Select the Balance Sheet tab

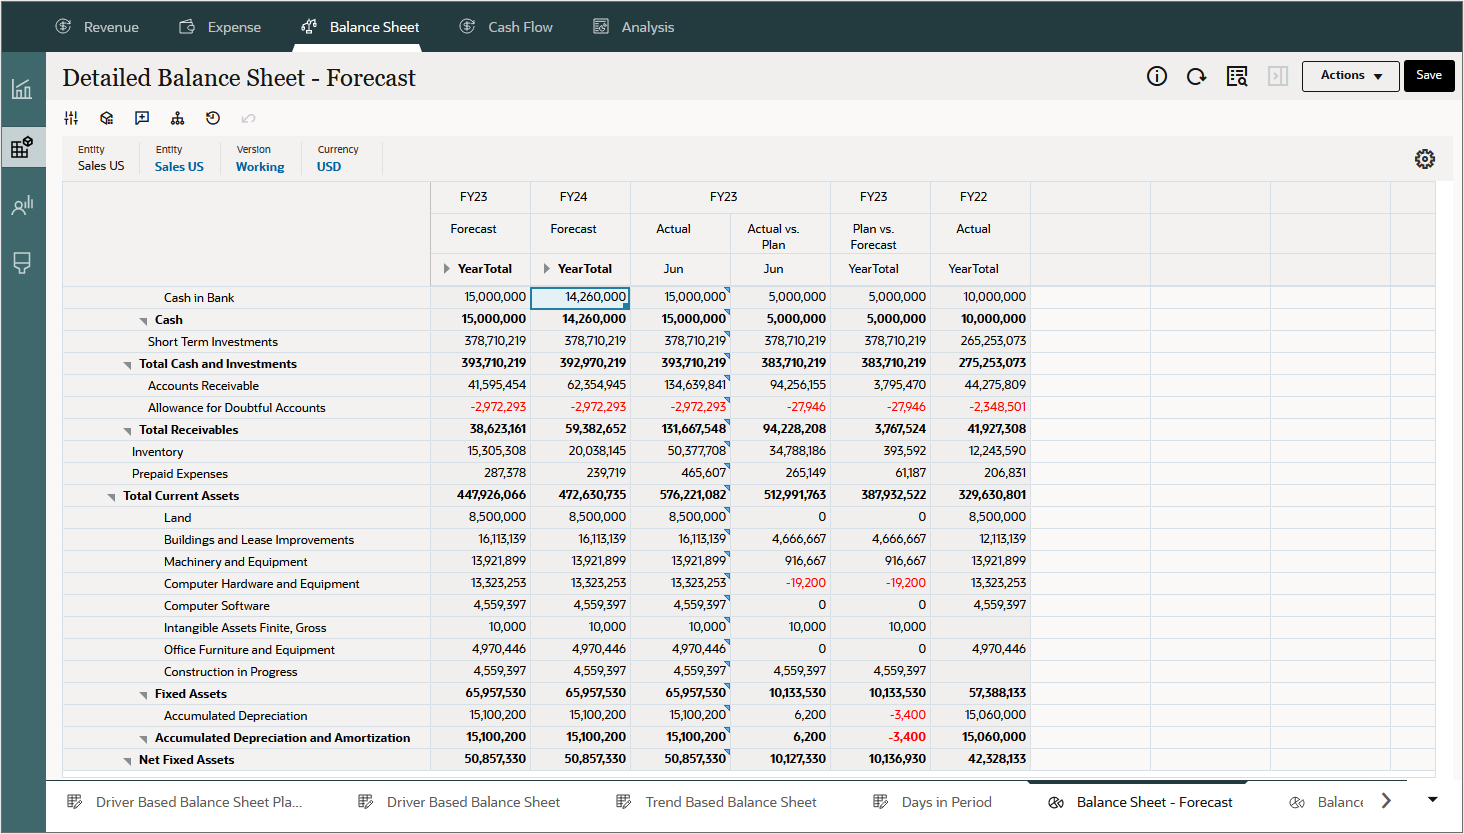pyautogui.click(x=360, y=27)
